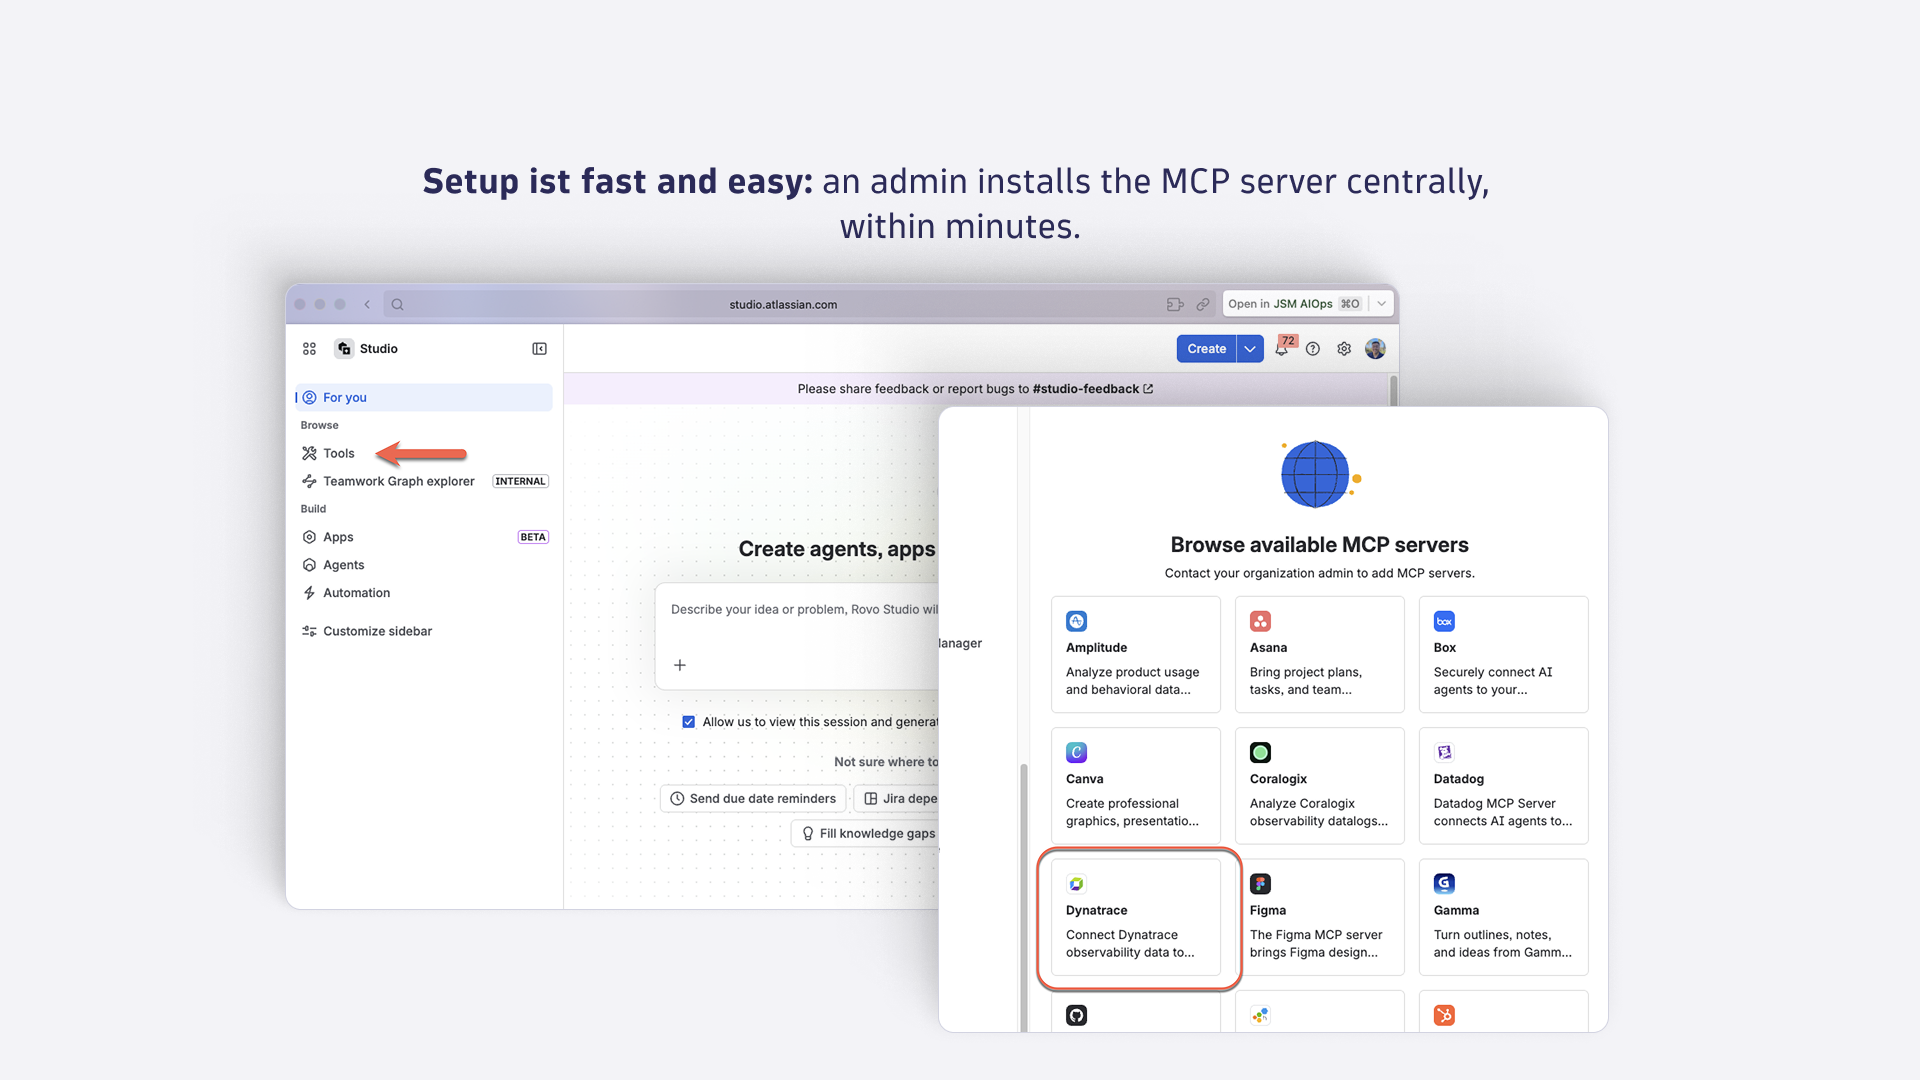Screen dimensions: 1920x1080
Task: Click the Datadog logo icon
Action: pos(1445,752)
